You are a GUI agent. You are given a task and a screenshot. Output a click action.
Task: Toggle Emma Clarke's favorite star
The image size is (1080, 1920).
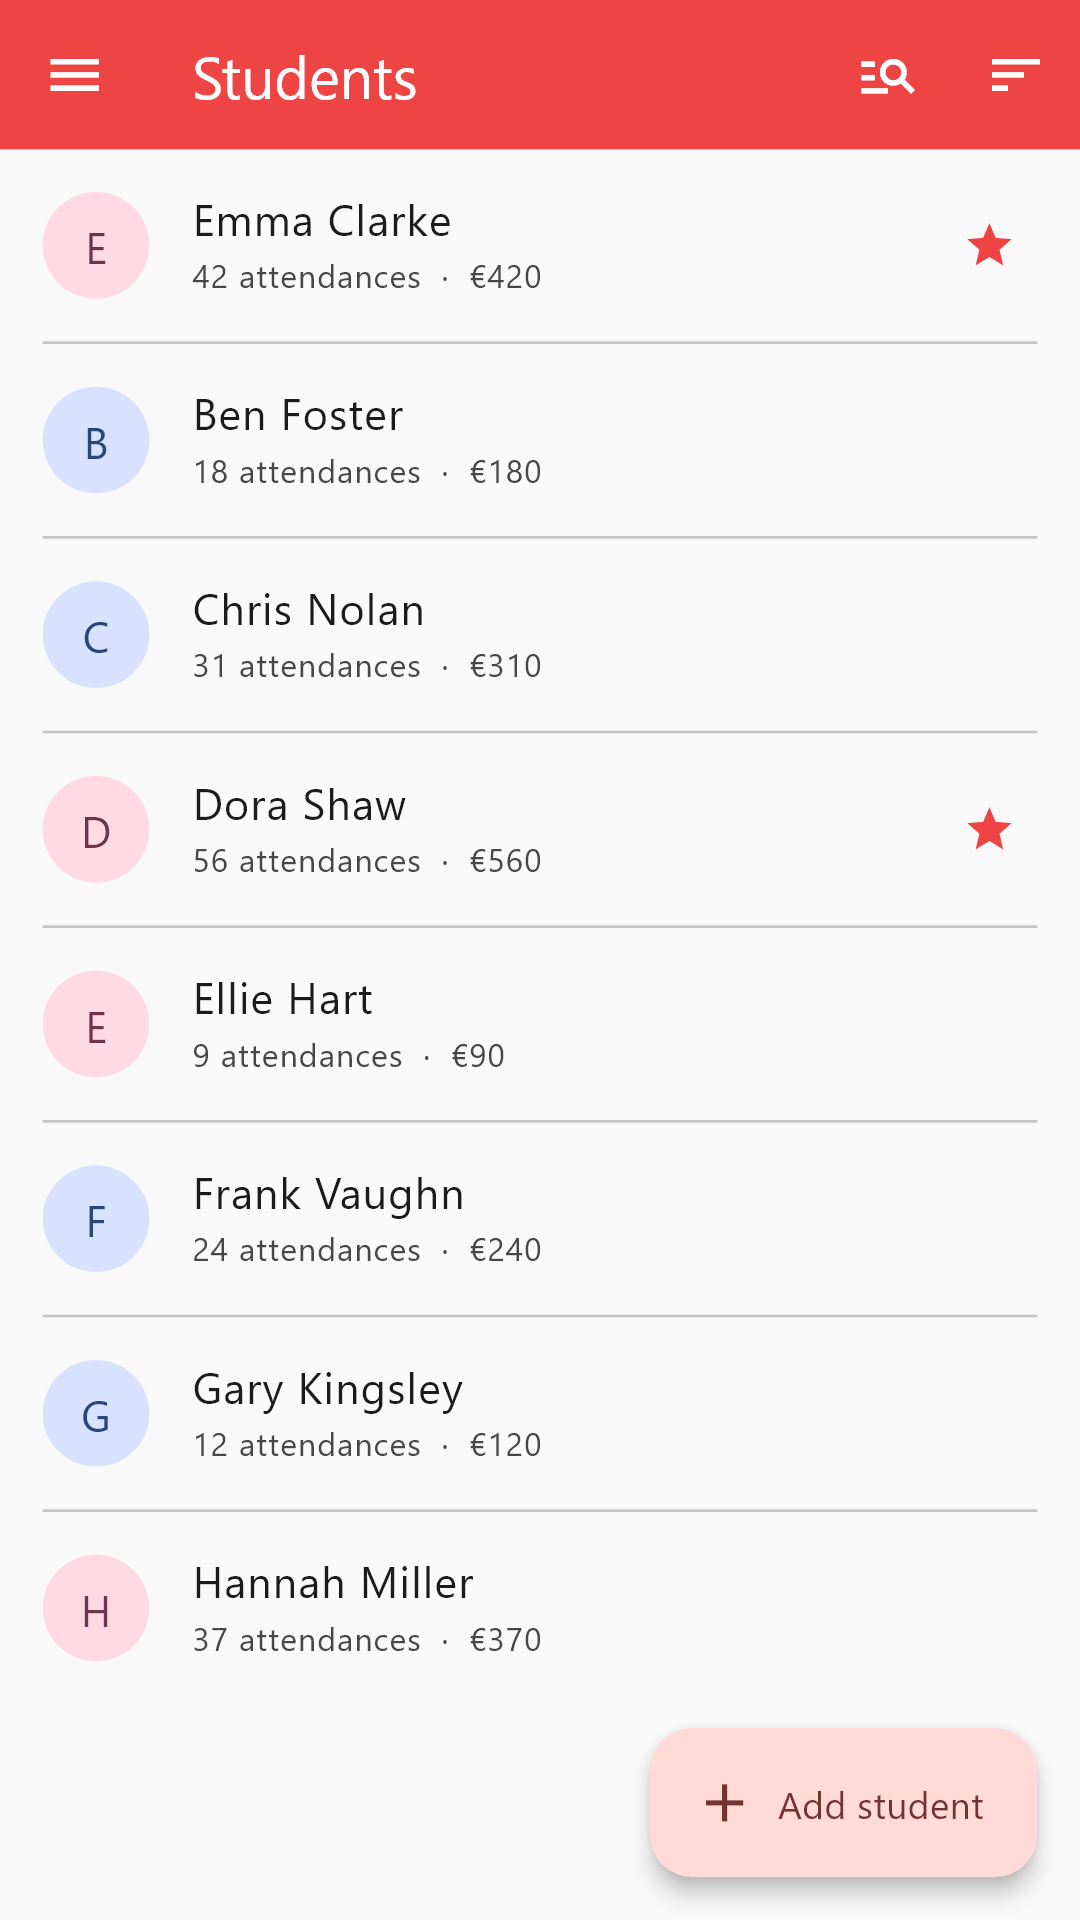click(x=989, y=246)
